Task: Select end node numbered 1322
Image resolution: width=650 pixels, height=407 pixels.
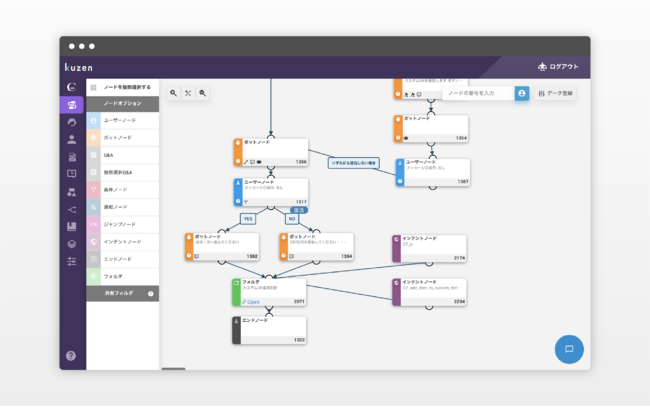Action: point(269,330)
